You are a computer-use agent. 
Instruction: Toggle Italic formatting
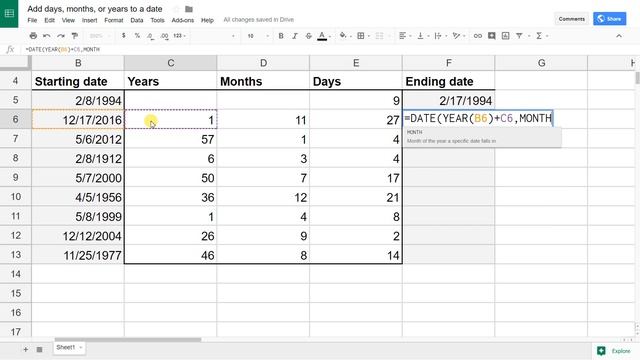click(295, 36)
